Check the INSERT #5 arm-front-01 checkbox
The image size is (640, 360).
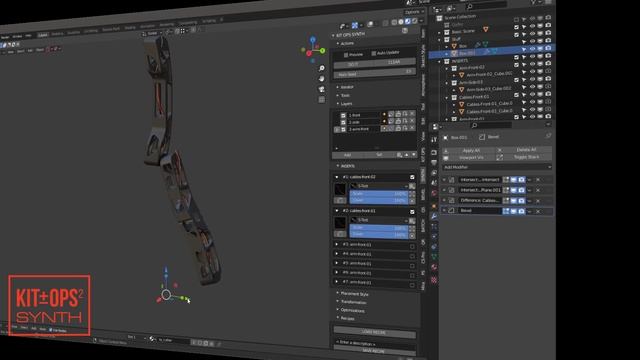412,265
